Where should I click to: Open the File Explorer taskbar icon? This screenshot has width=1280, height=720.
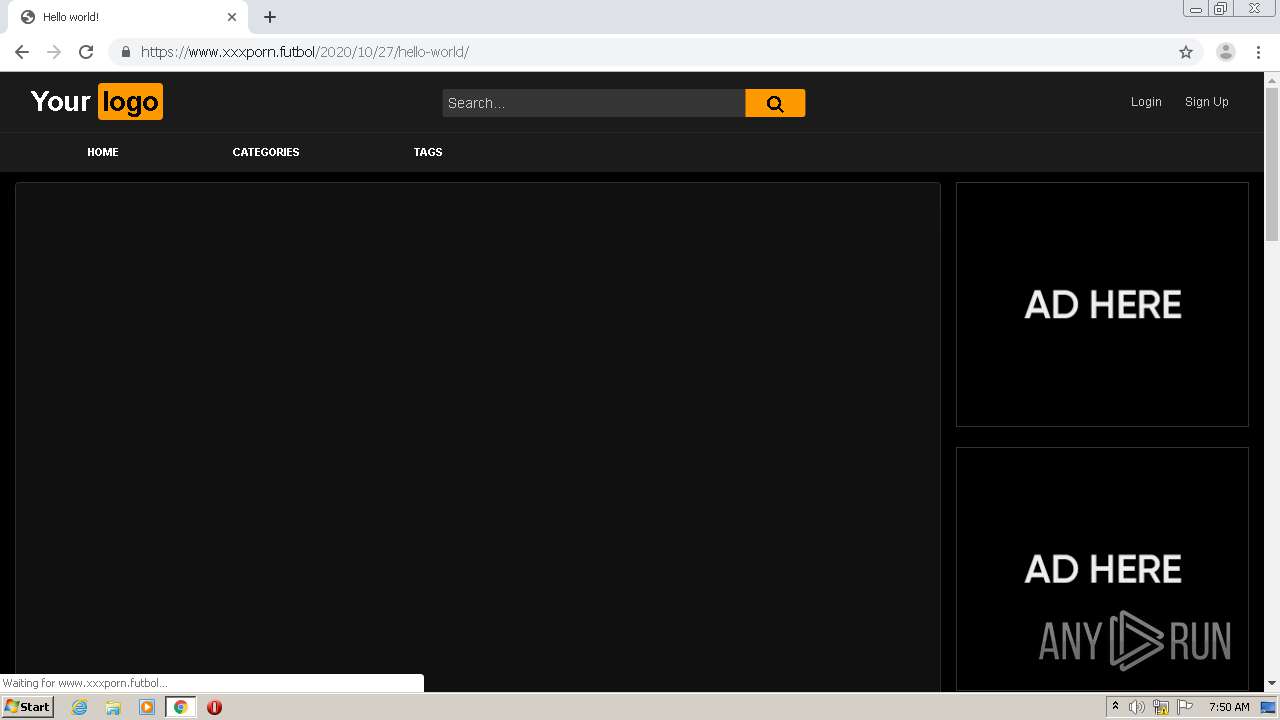click(x=113, y=707)
